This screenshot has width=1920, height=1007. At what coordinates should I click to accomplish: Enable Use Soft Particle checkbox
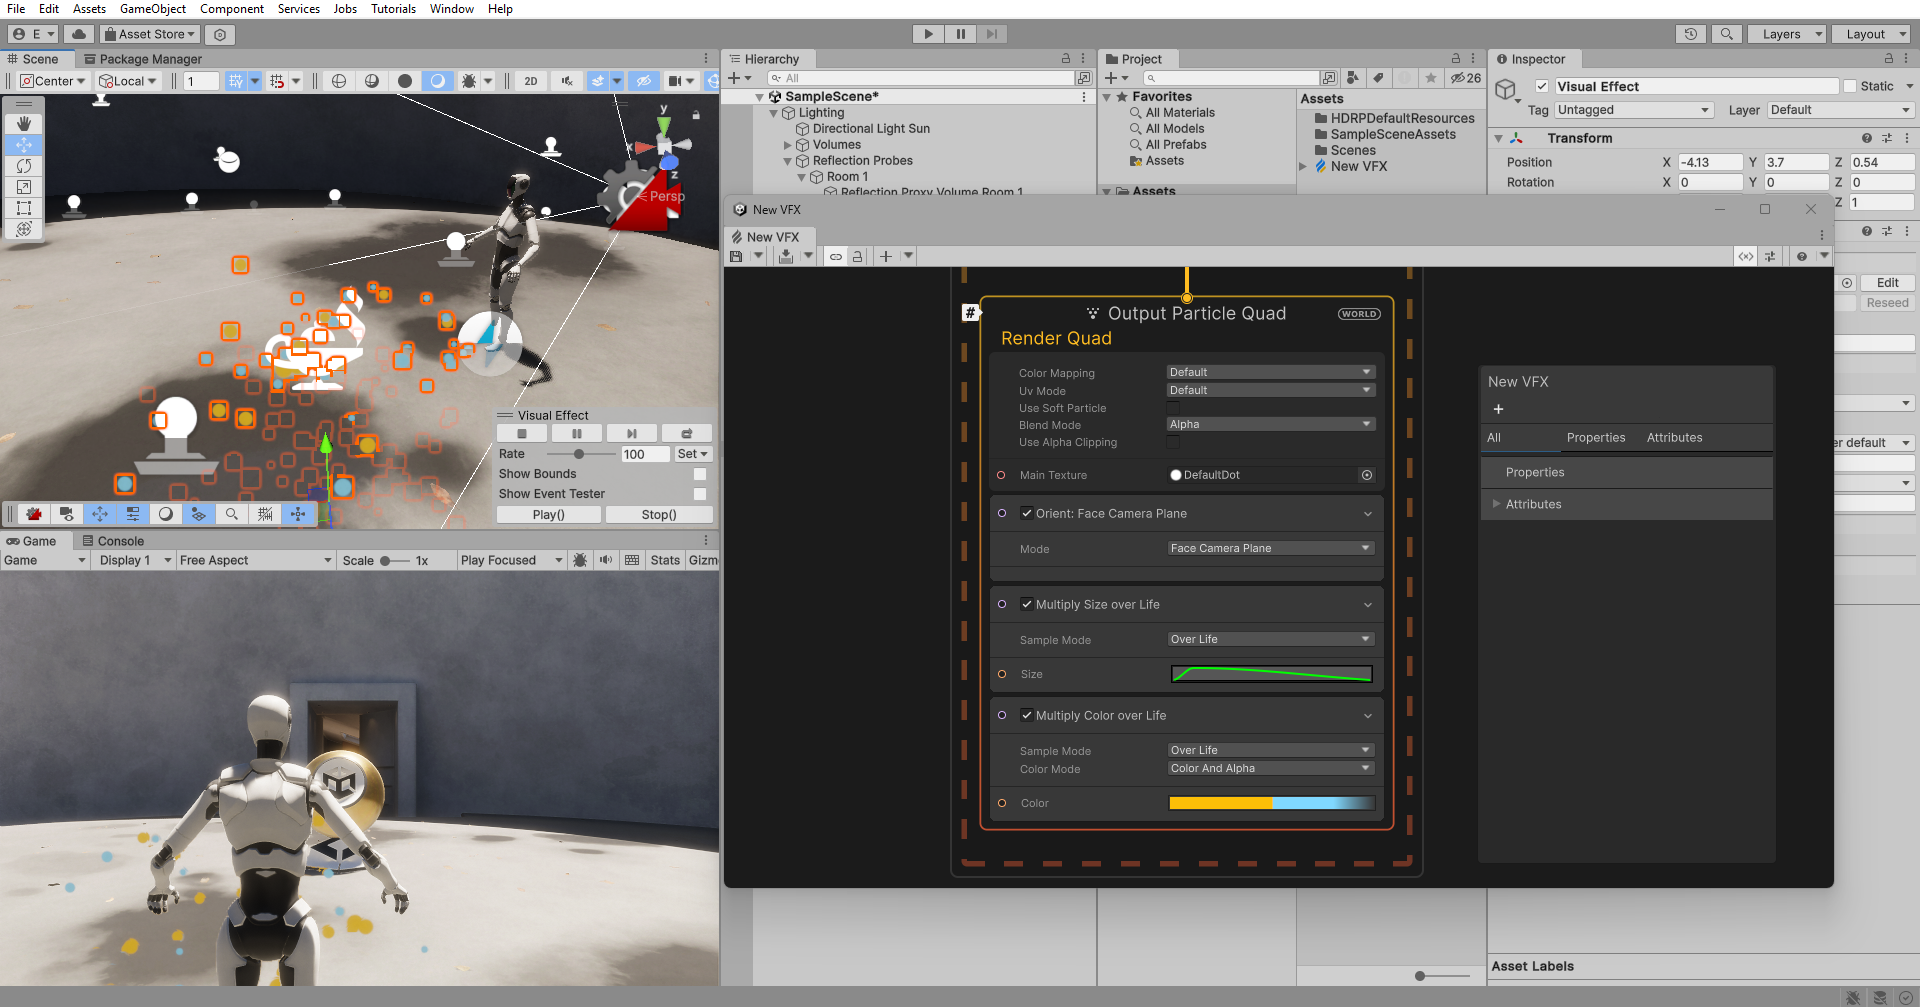pyautogui.click(x=1174, y=408)
